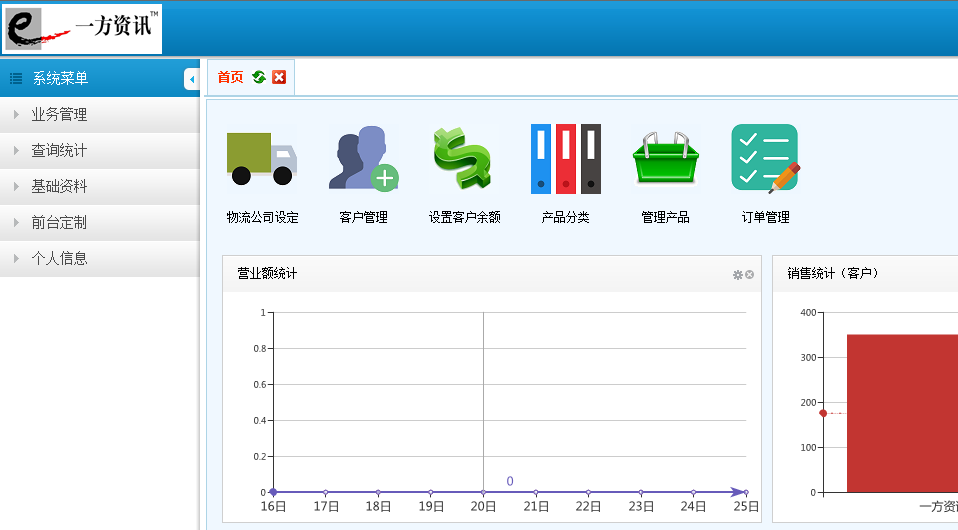Click the 20日 data point on chart
The width and height of the screenshot is (958, 530).
tap(483, 492)
